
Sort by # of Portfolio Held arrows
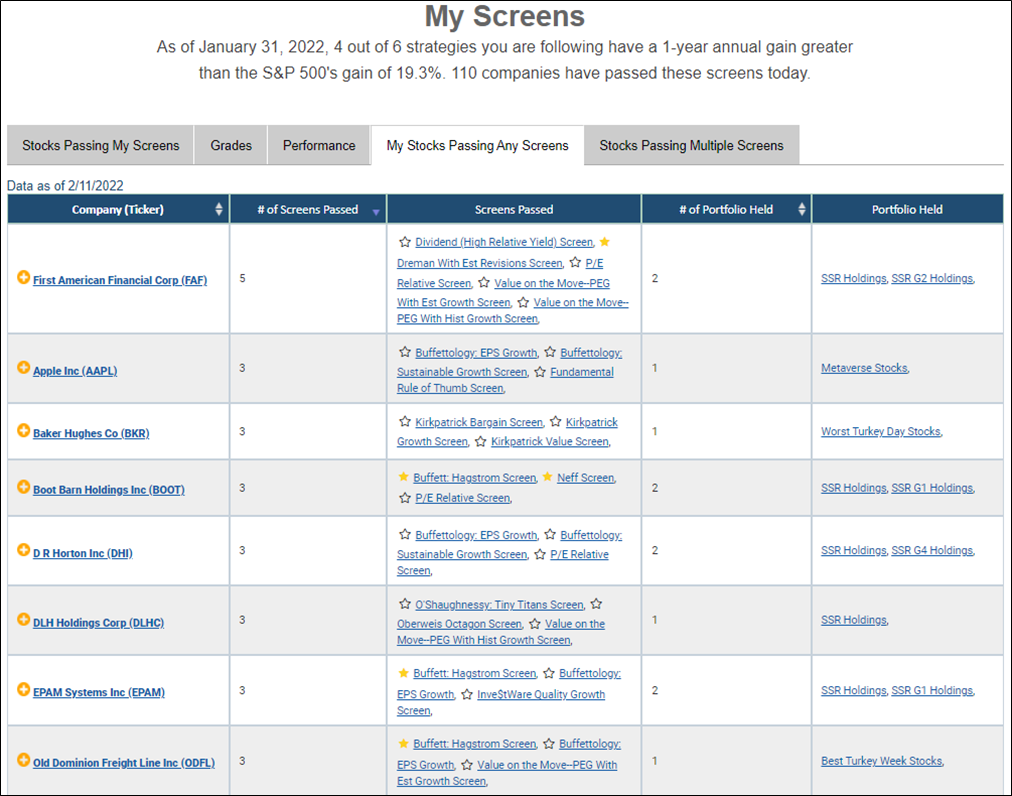[802, 209]
